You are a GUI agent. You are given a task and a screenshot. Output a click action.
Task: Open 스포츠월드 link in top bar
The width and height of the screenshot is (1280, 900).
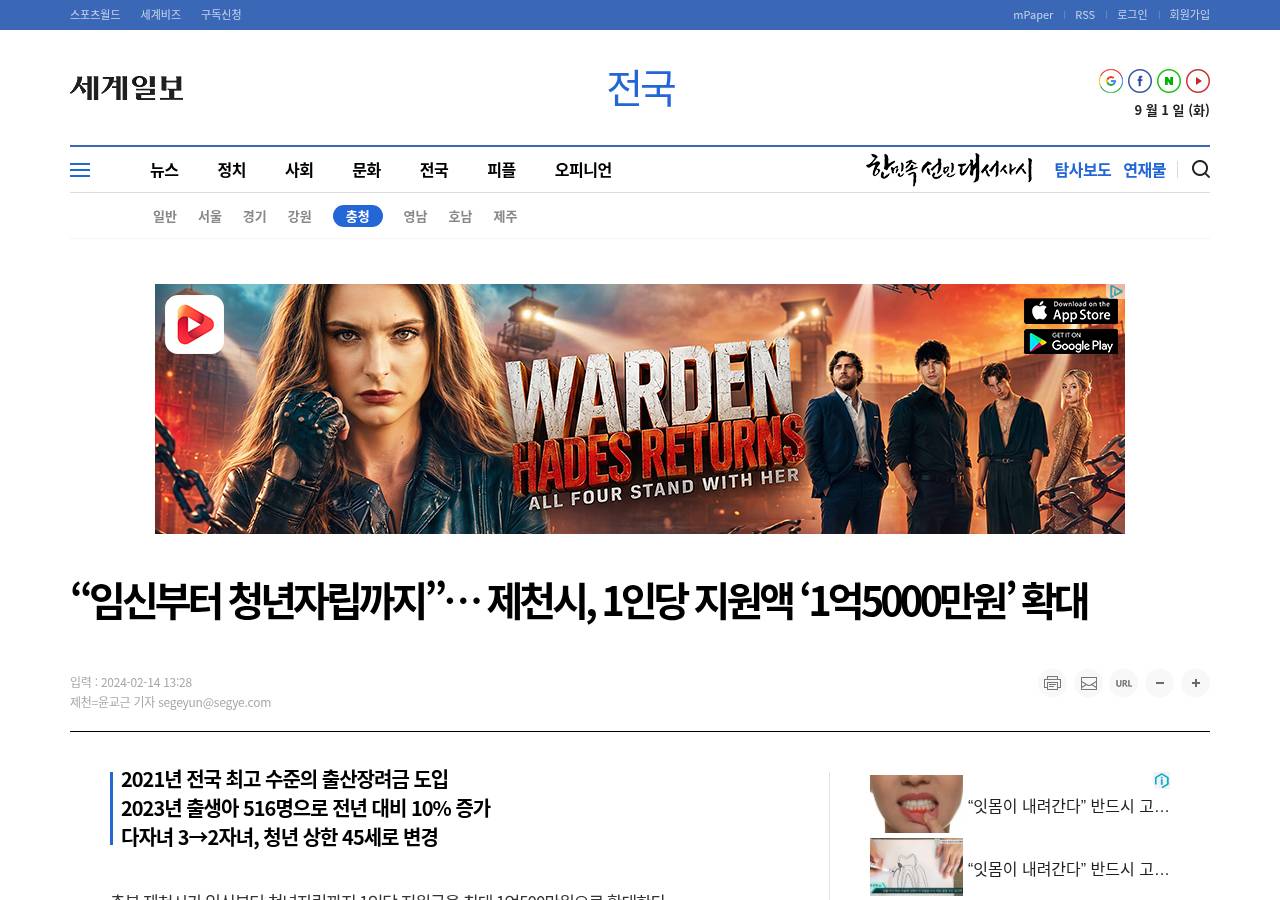[95, 14]
